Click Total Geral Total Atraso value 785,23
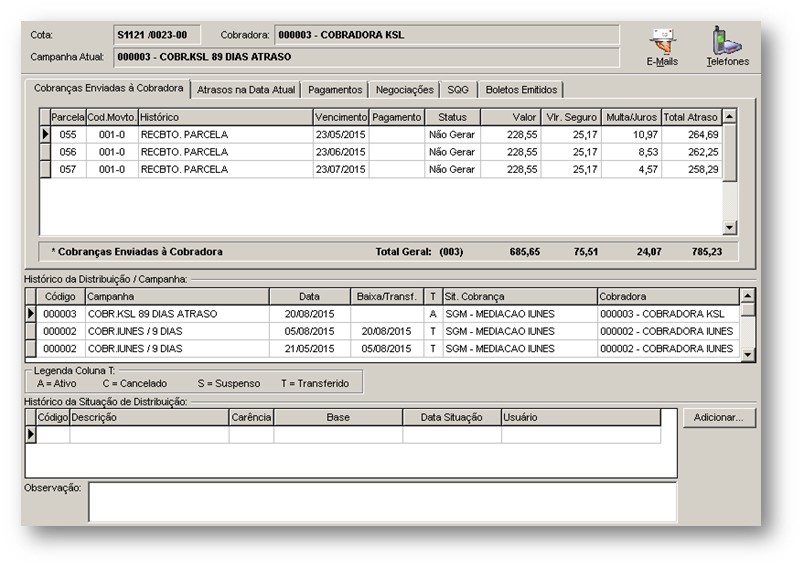Viewport: 803px width, 568px height. [707, 251]
